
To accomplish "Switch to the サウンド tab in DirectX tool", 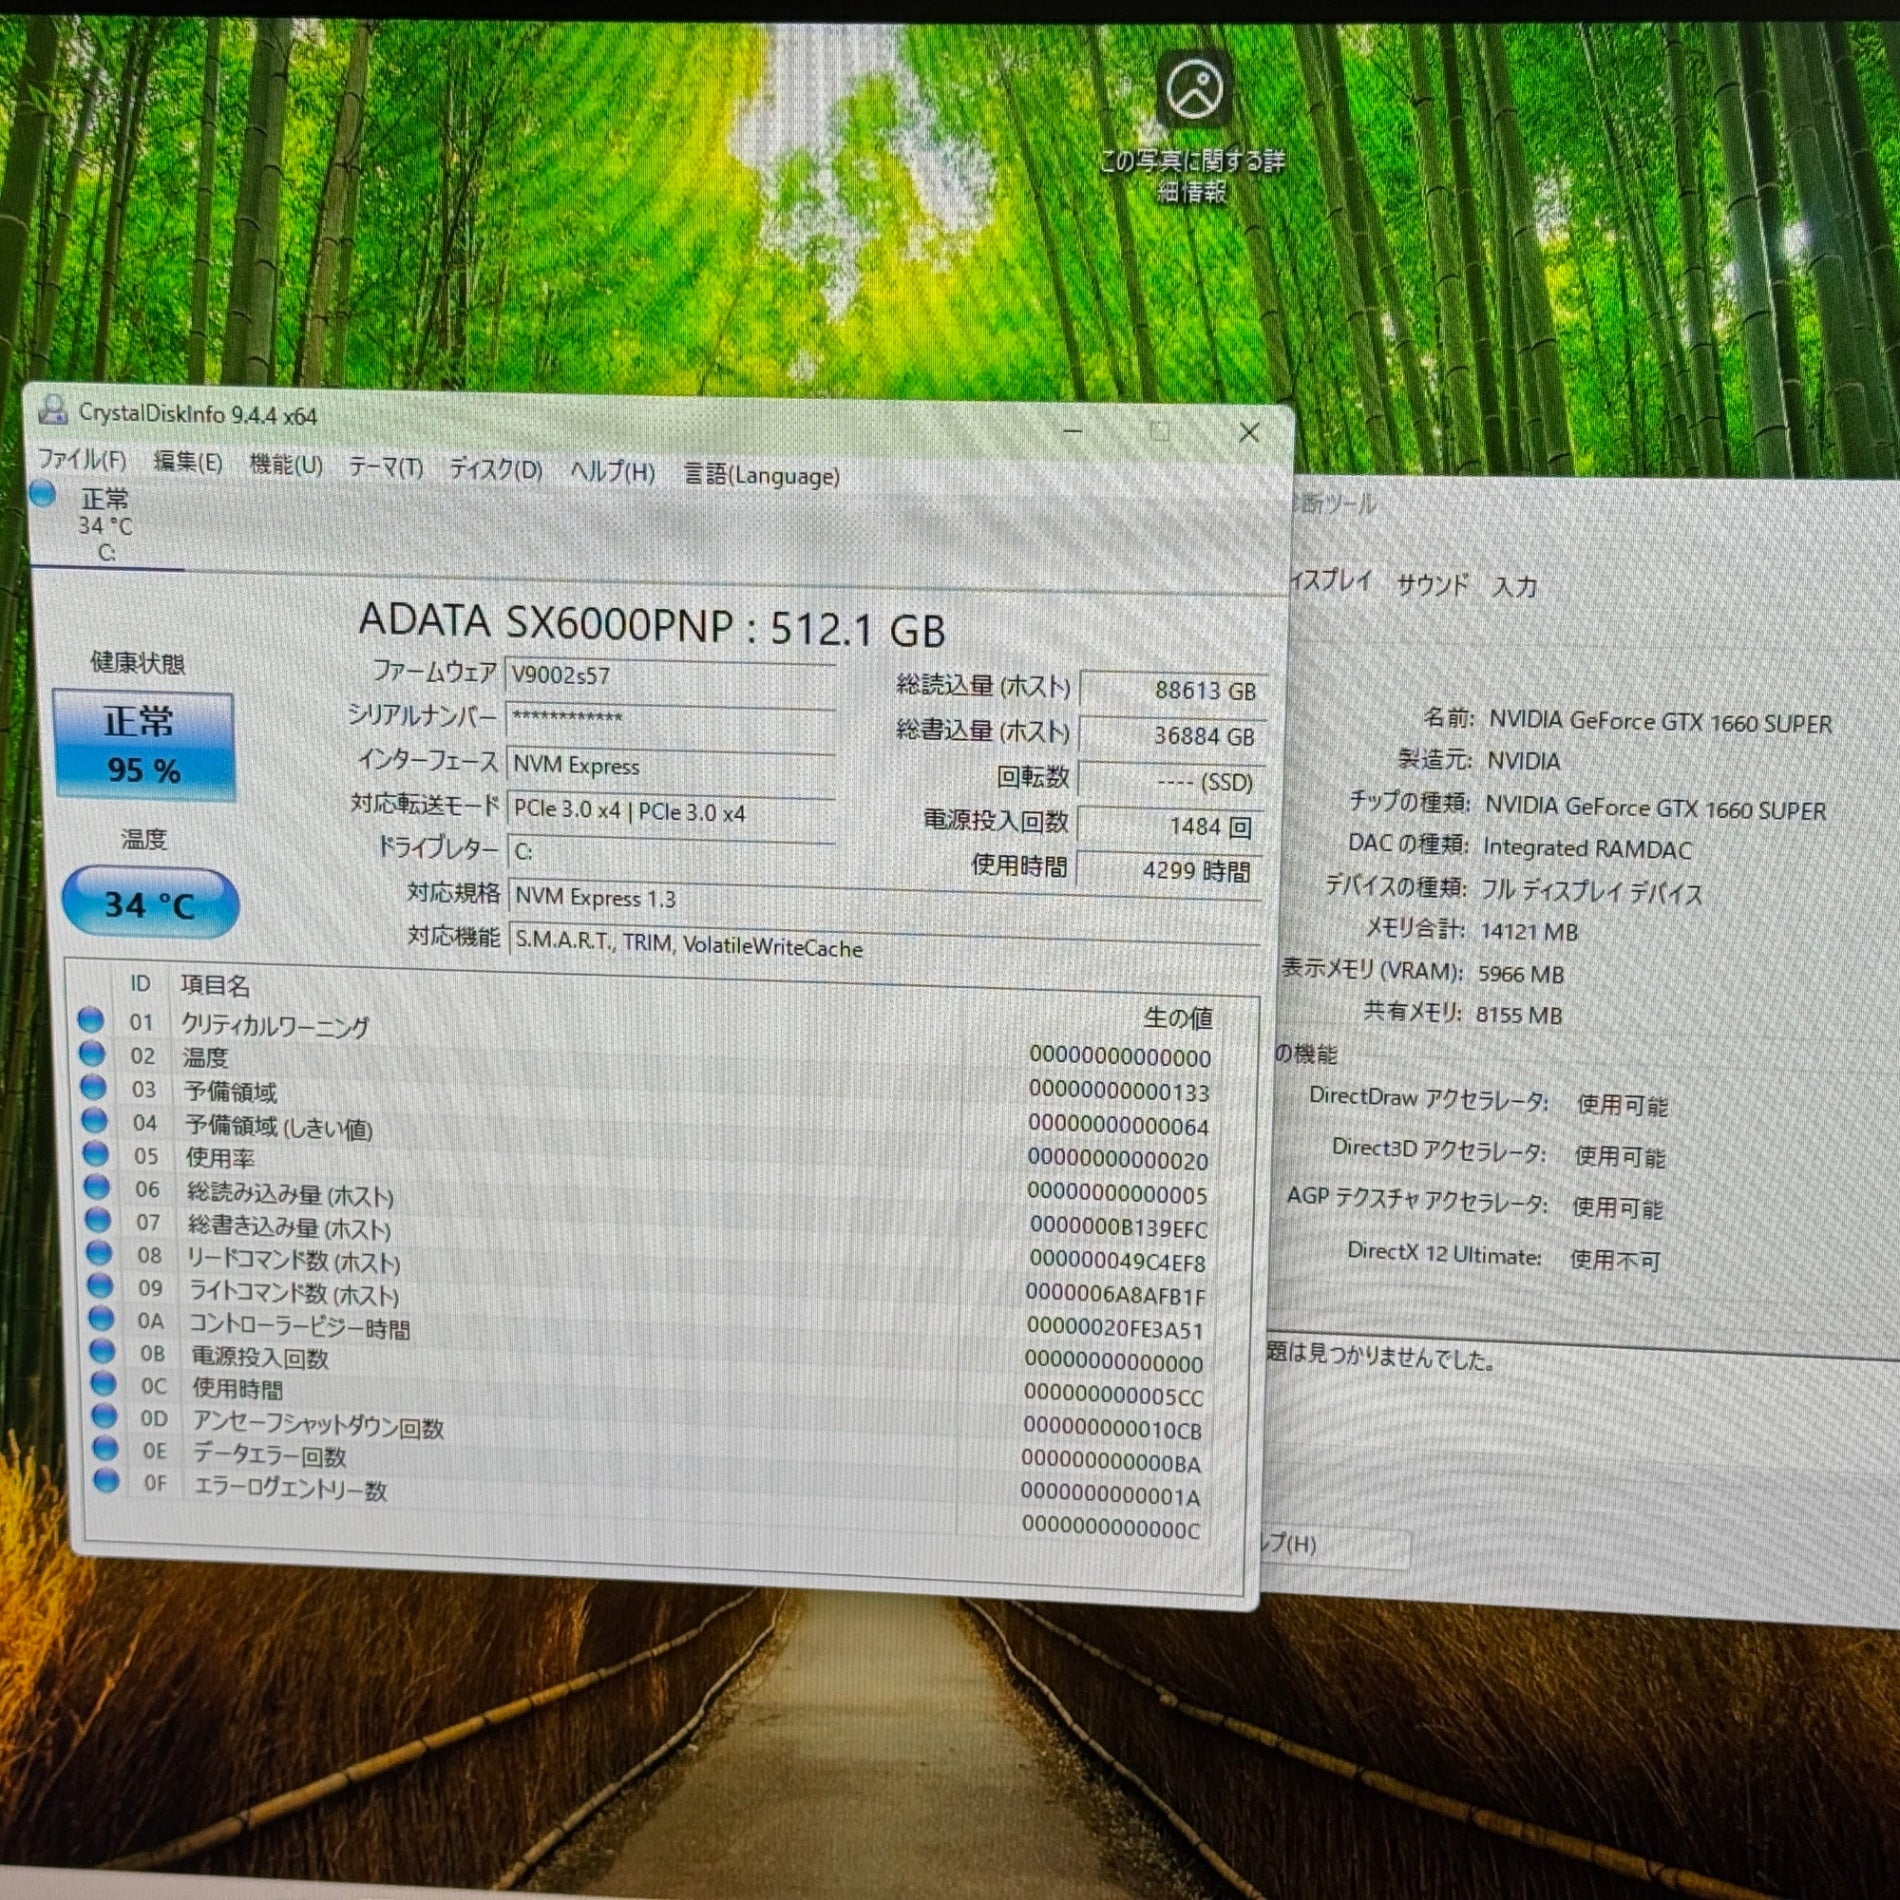I will click(1432, 585).
